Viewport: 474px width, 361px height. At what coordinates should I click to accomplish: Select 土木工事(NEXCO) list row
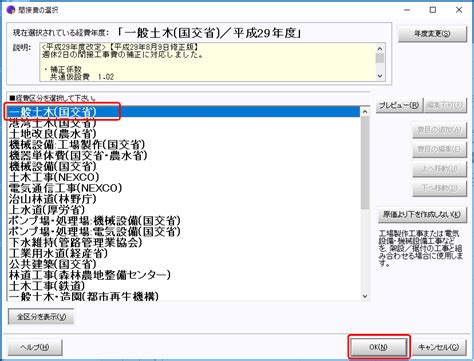tap(184, 177)
